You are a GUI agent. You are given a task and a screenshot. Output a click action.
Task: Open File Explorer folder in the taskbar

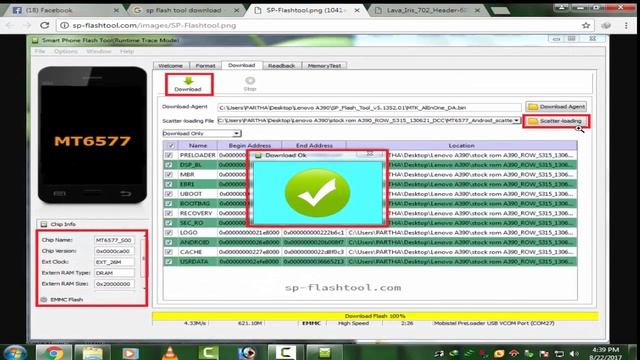click(x=92, y=353)
